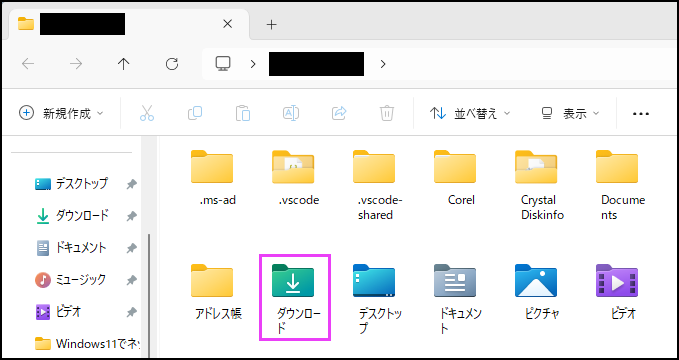
Task: Click the Paste clipboard icon
Action: (243, 114)
